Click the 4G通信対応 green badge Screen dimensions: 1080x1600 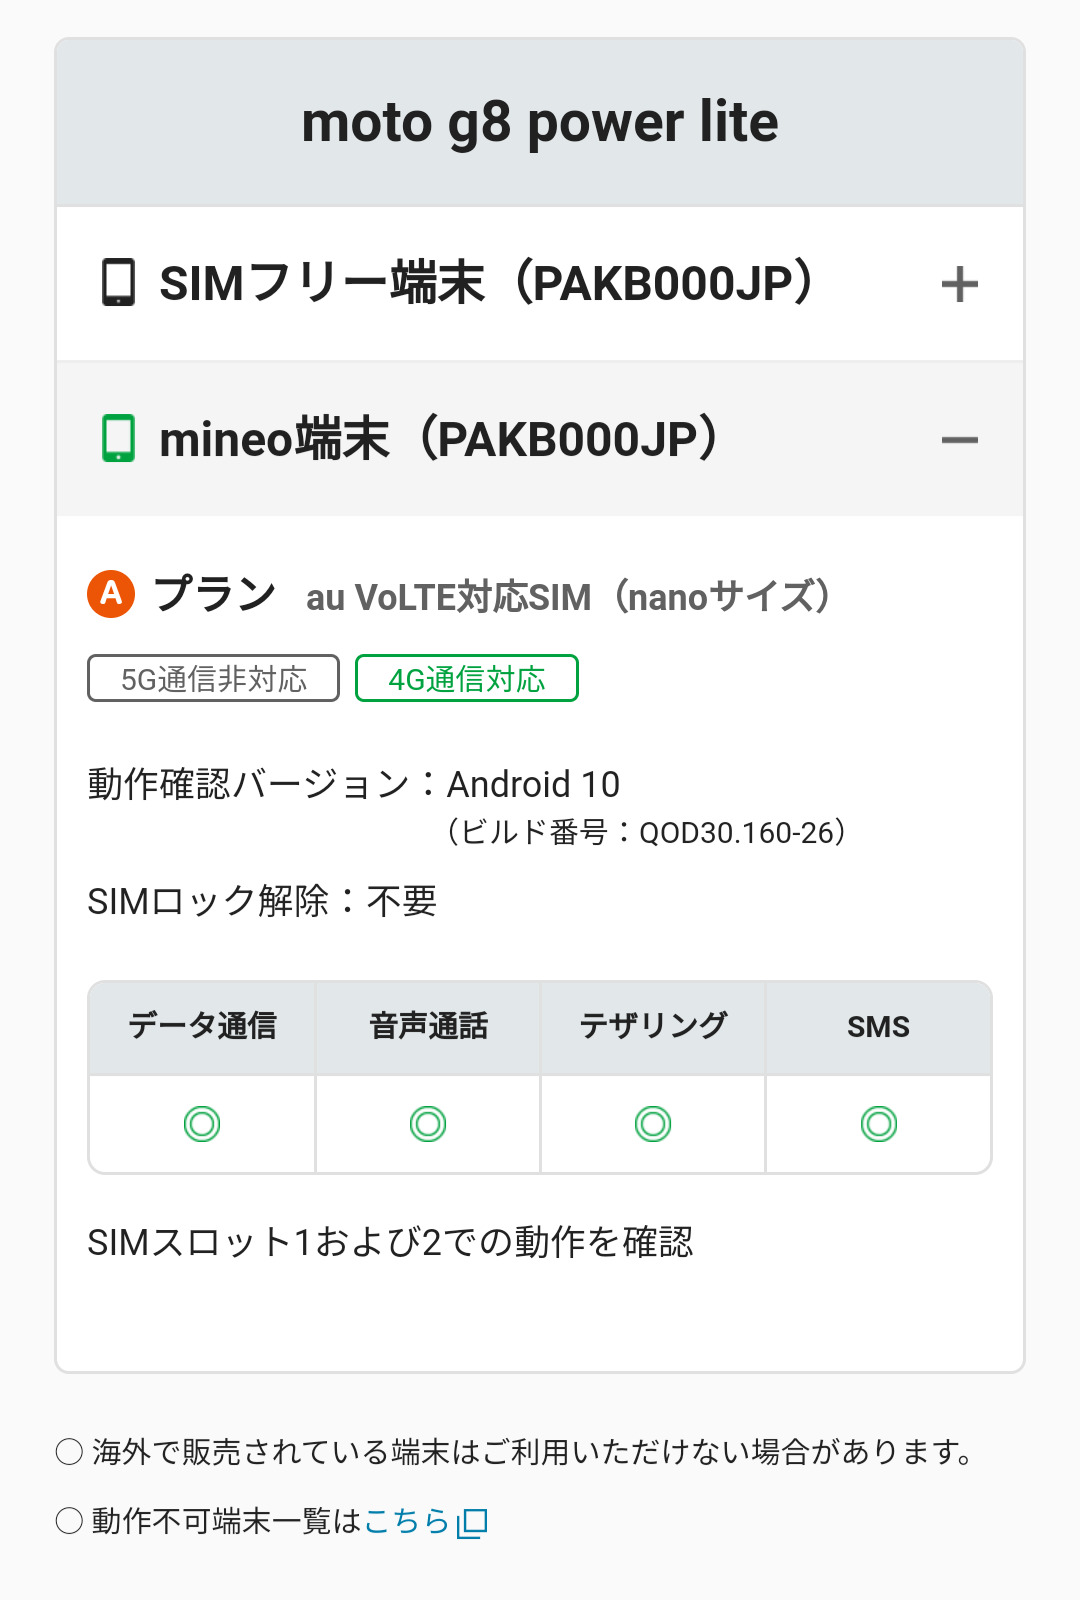click(x=467, y=679)
